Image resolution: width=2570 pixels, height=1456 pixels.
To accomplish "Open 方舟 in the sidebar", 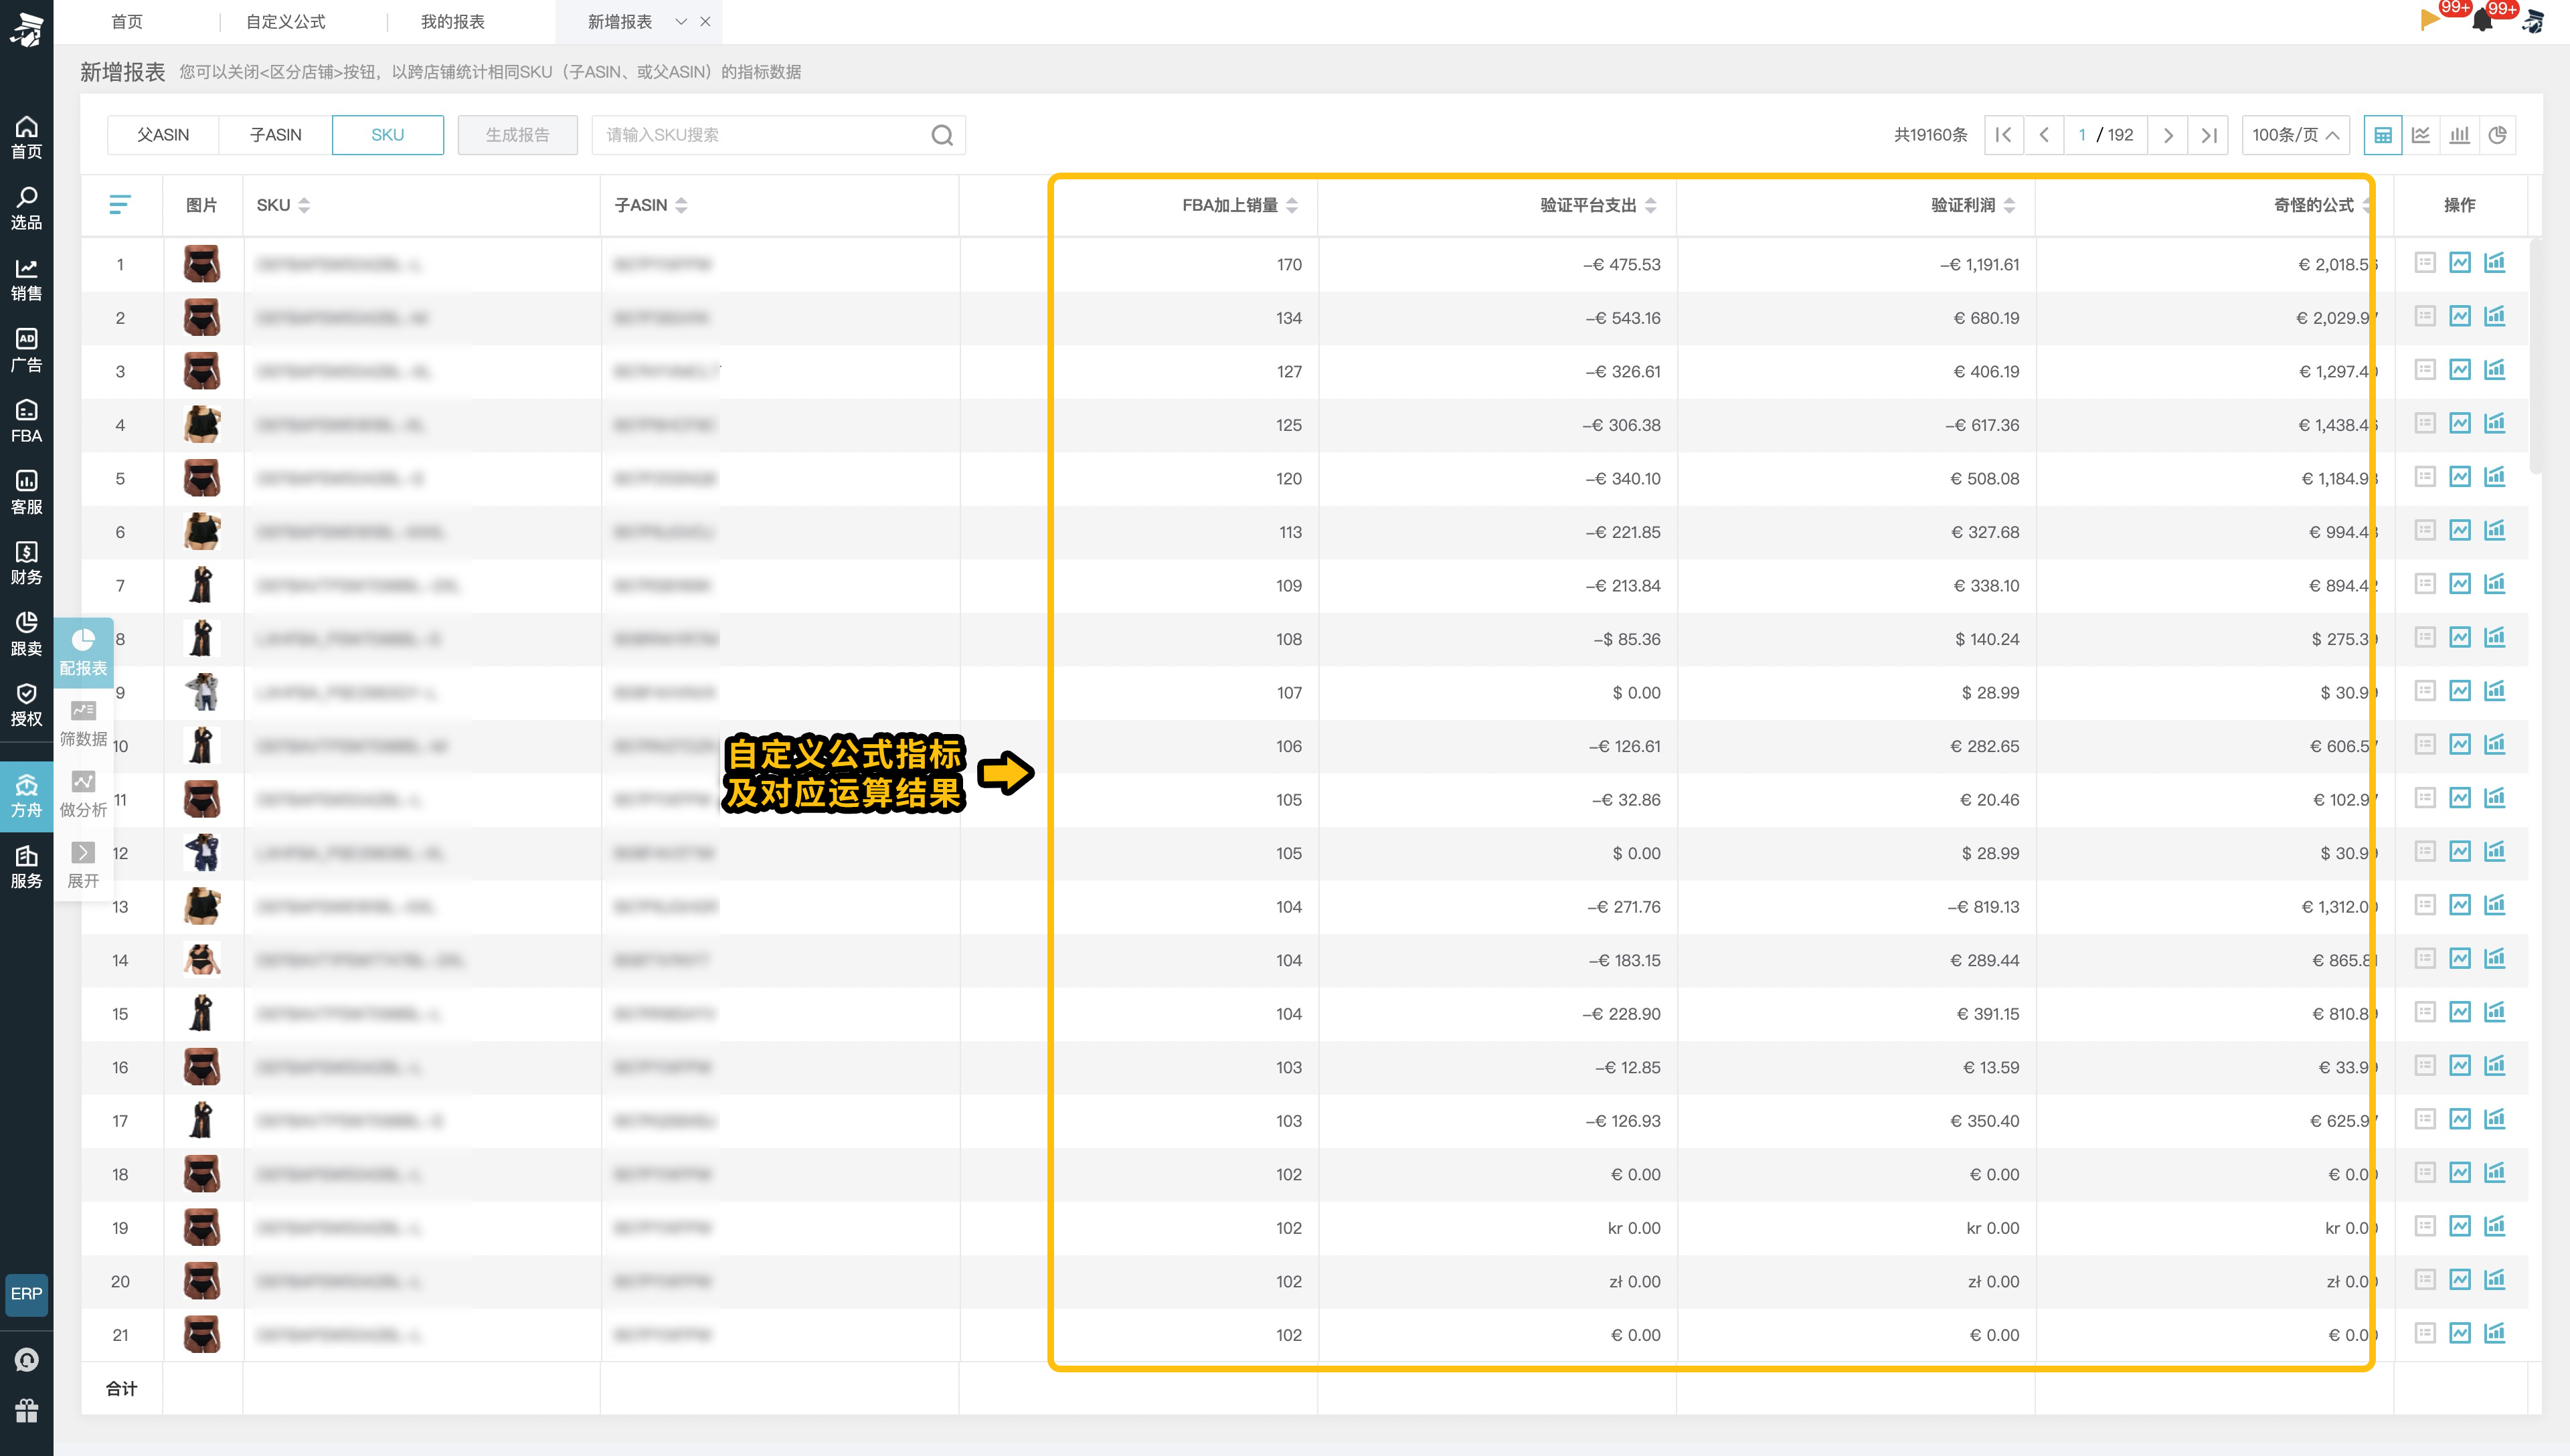I will [26, 796].
